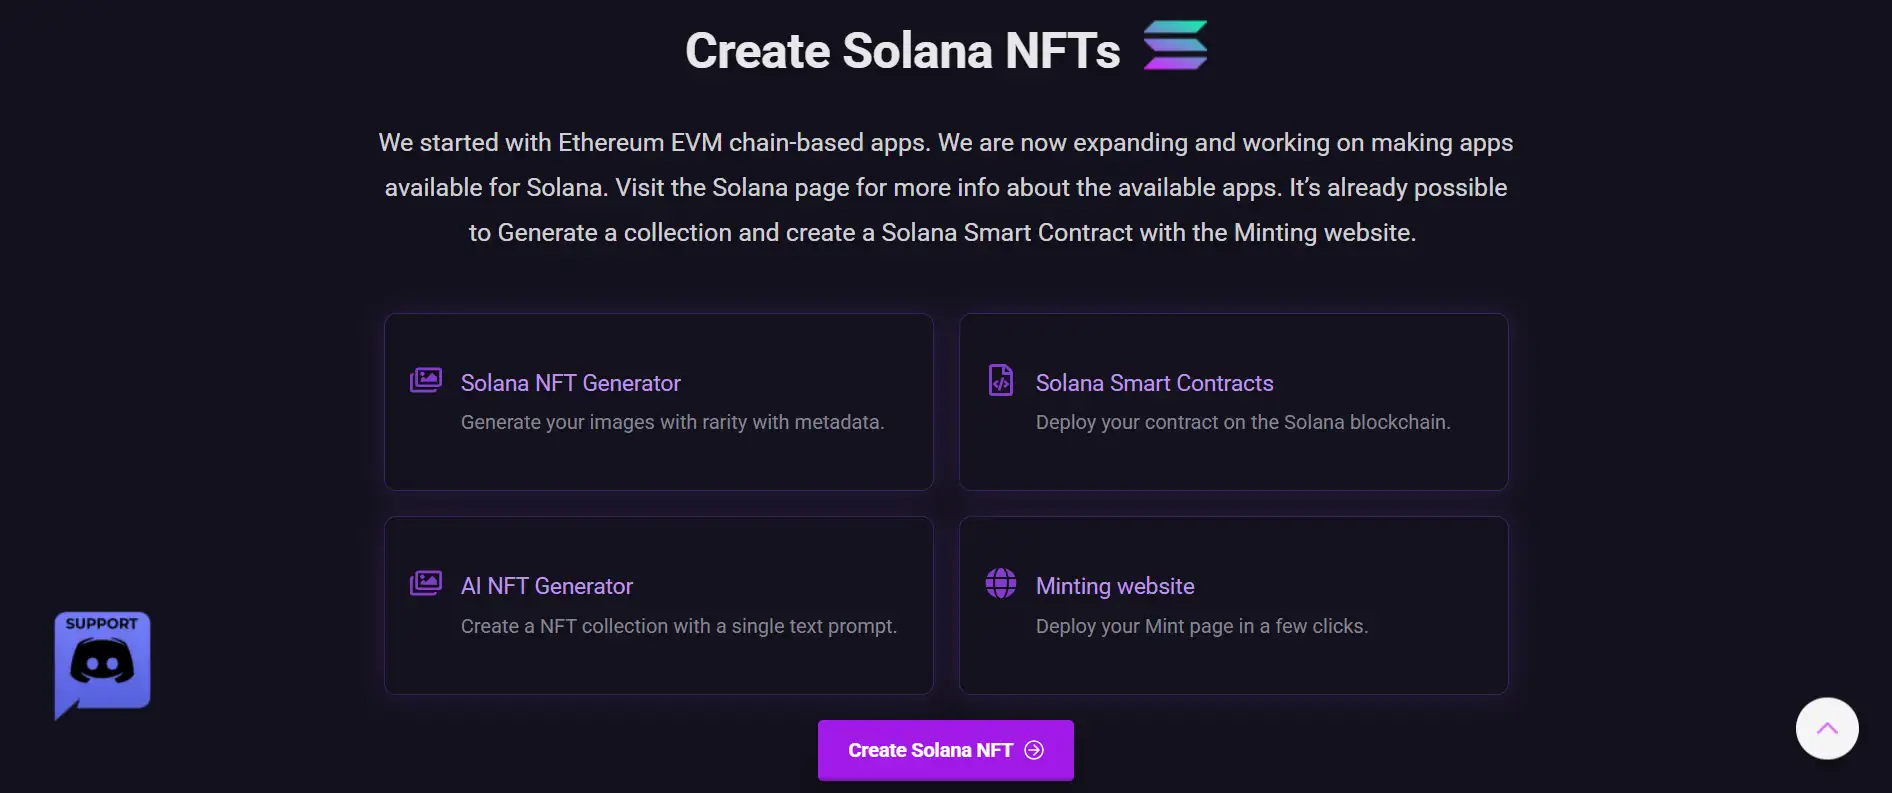Click the Solana NFT Generator image icon

(426, 380)
